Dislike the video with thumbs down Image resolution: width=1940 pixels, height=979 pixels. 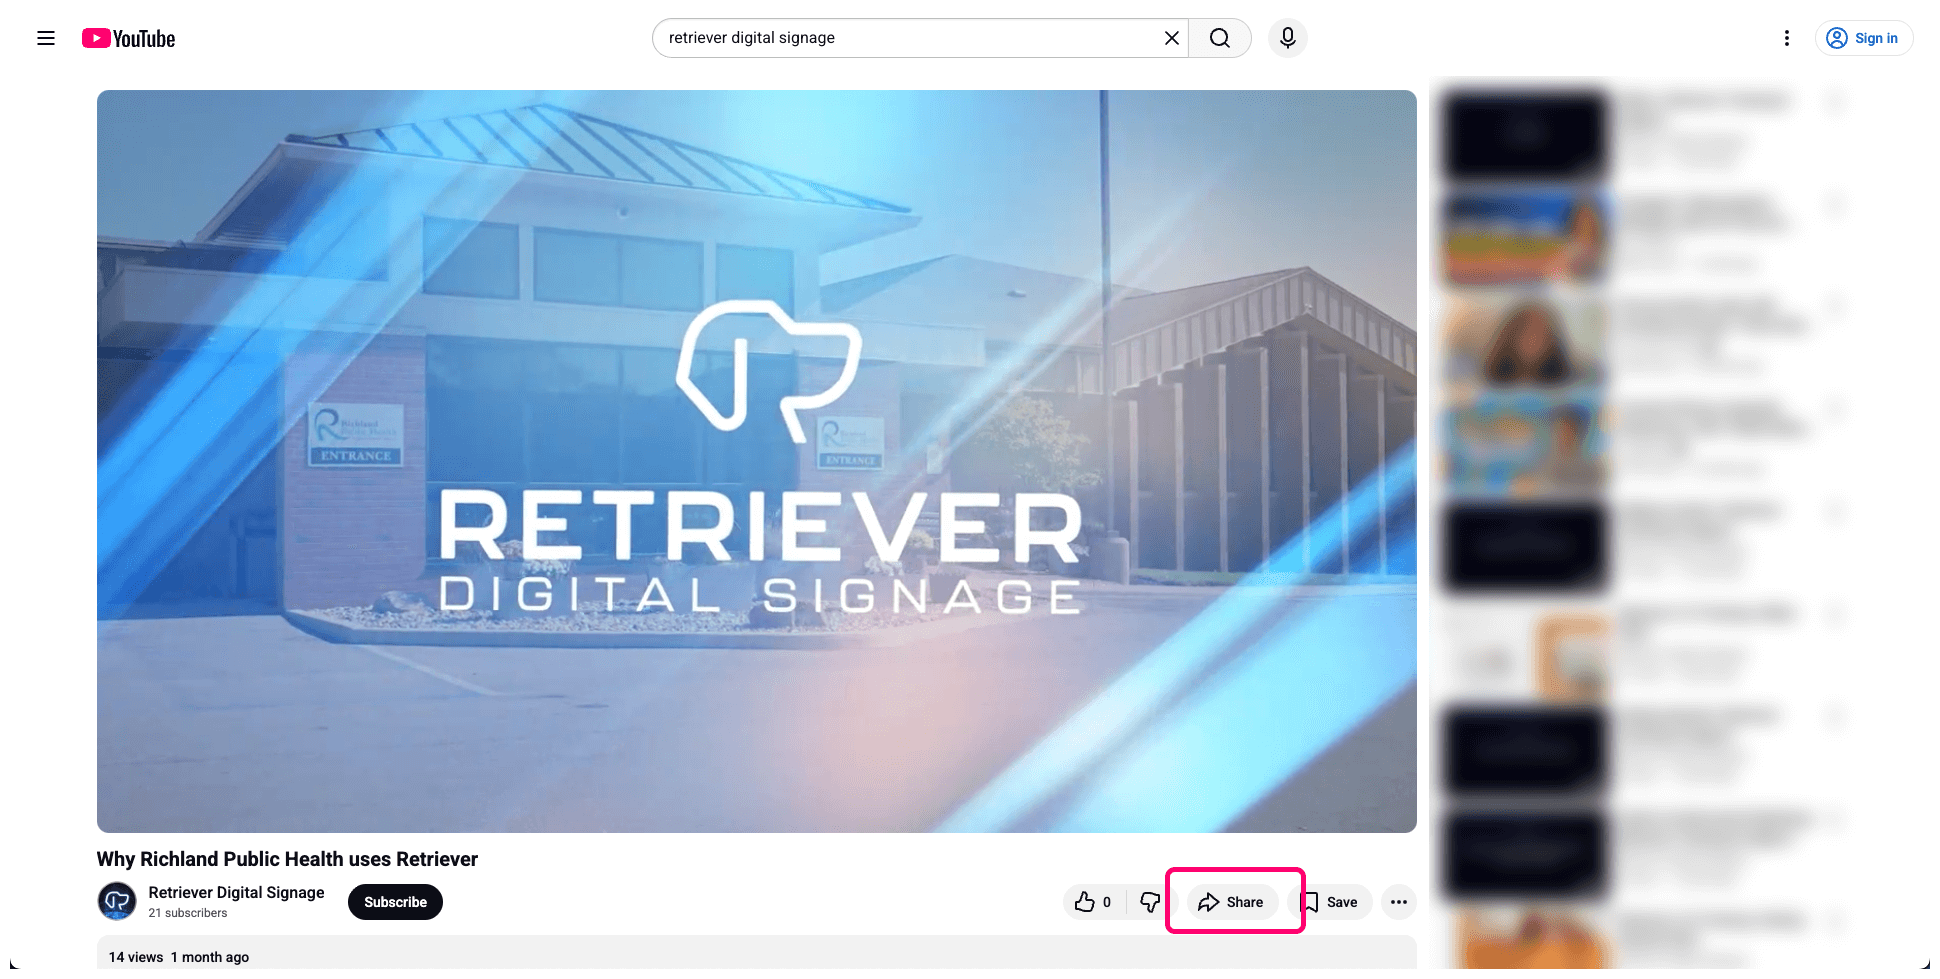(1150, 902)
